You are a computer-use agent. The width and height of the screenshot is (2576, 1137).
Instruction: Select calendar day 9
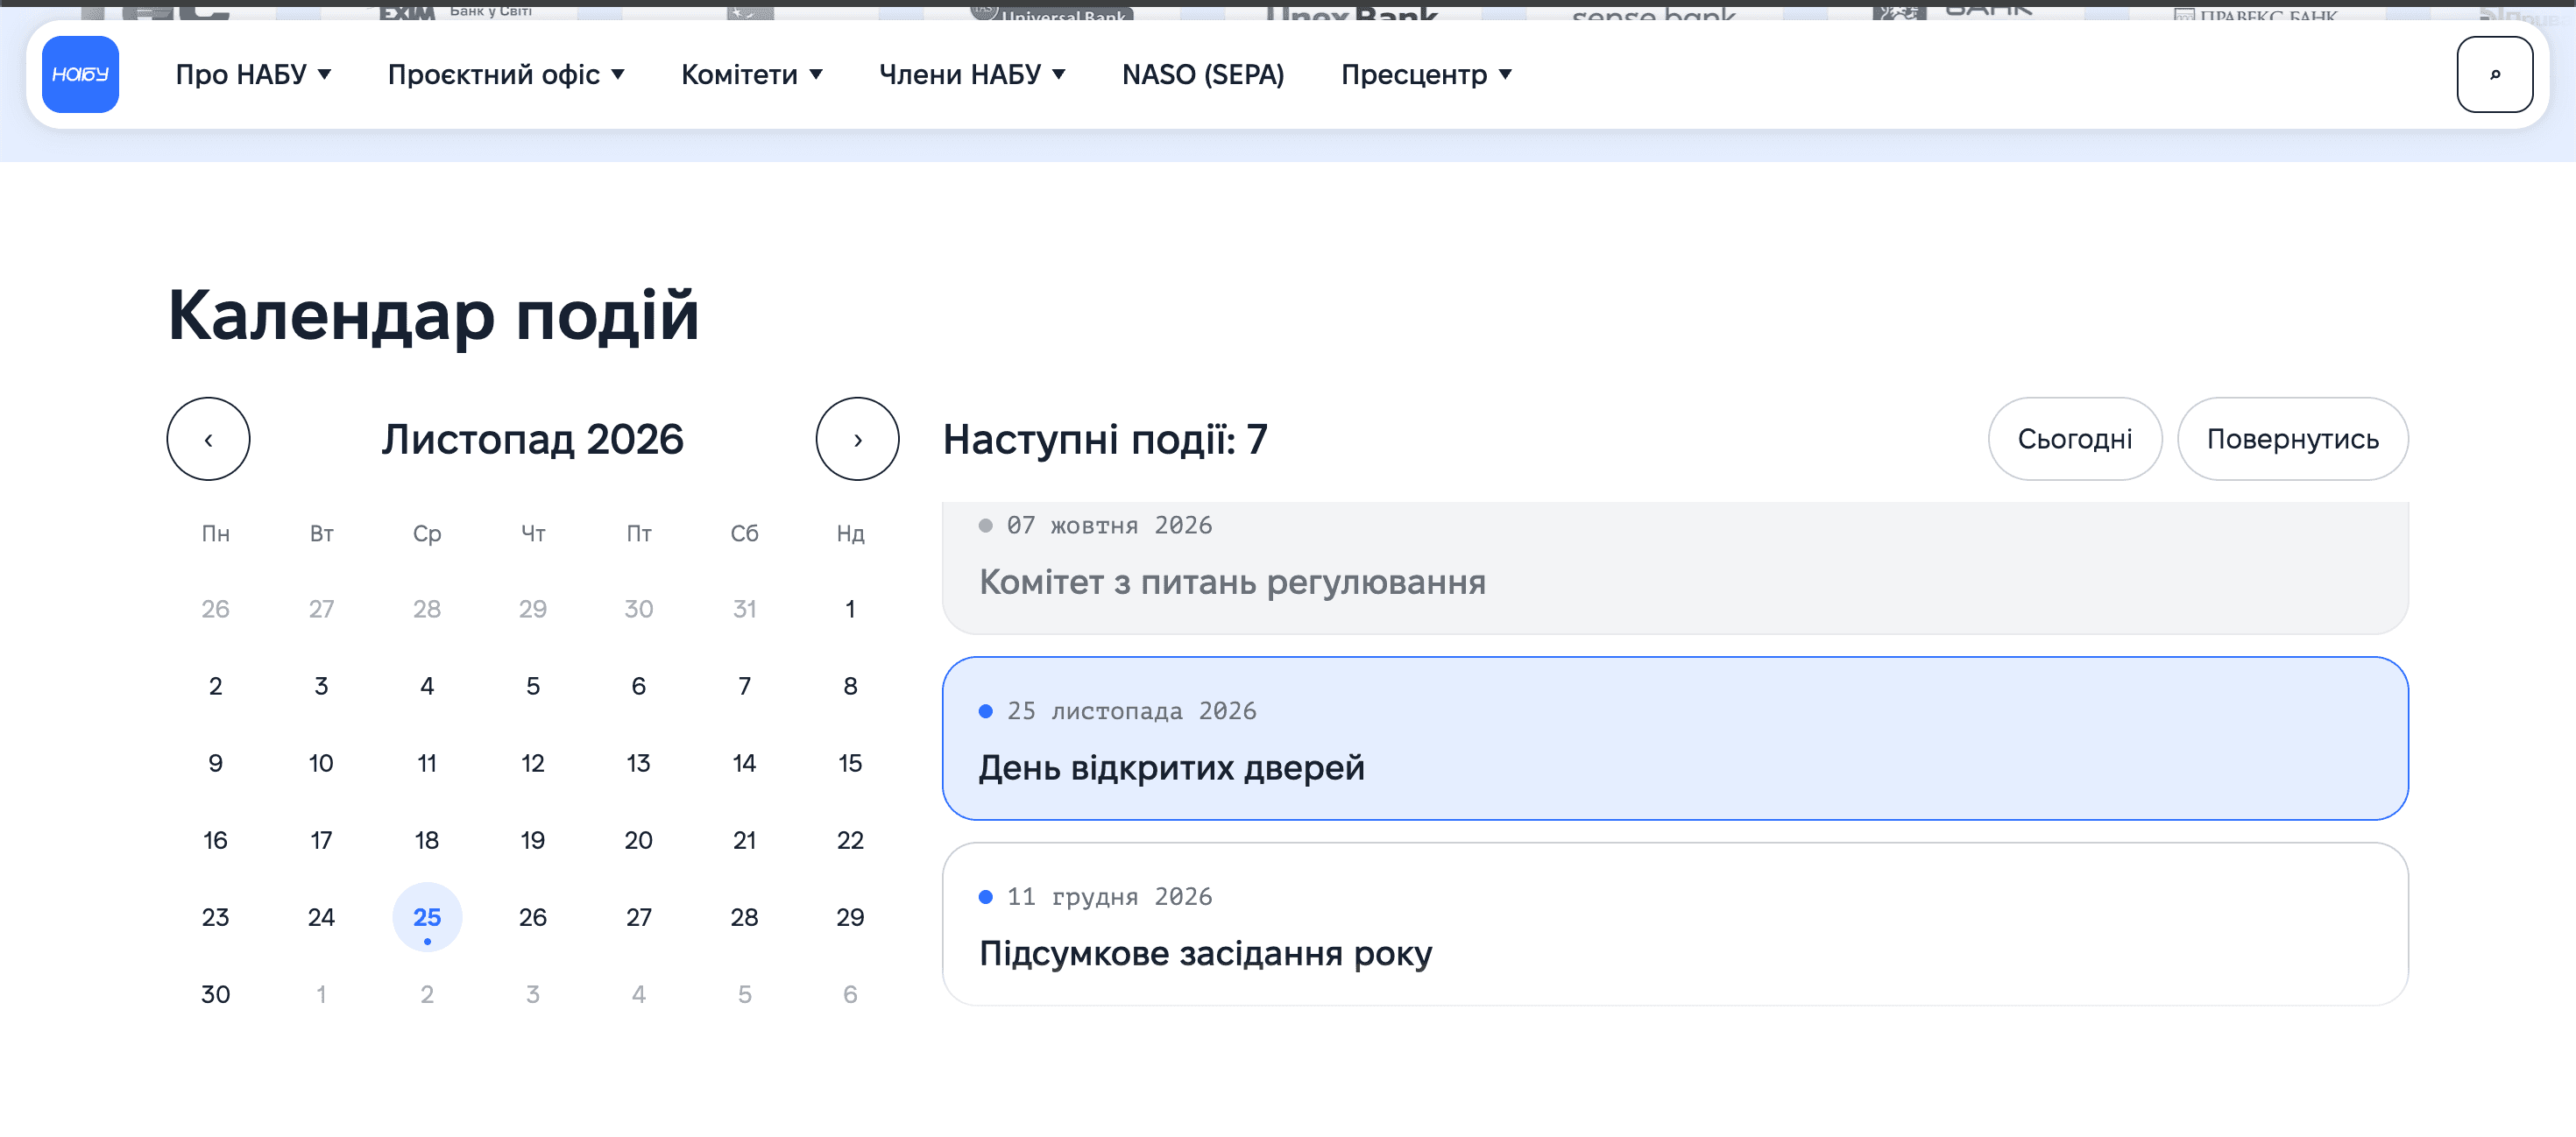tap(215, 763)
